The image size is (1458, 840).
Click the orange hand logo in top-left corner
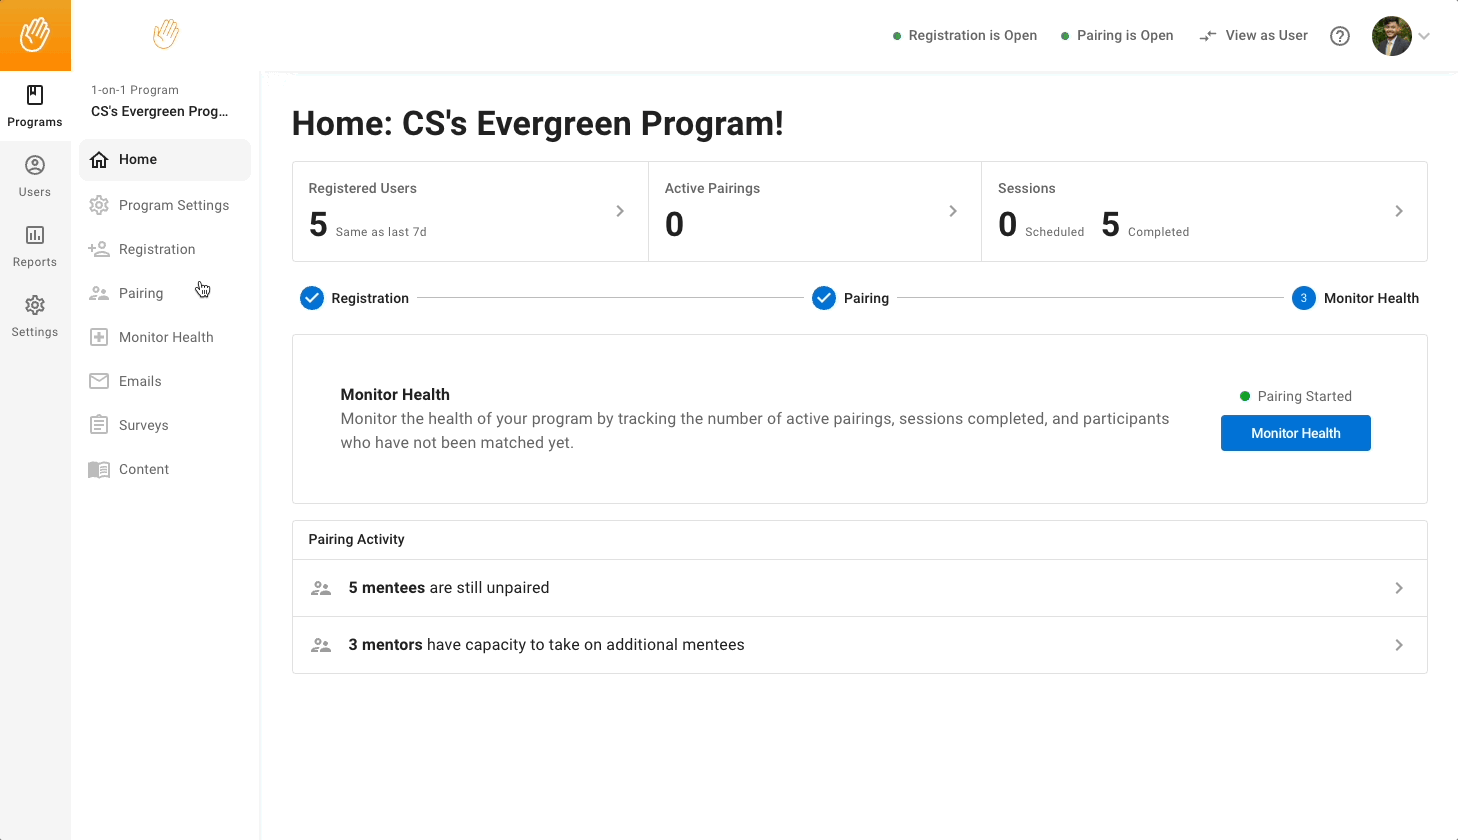pos(35,35)
